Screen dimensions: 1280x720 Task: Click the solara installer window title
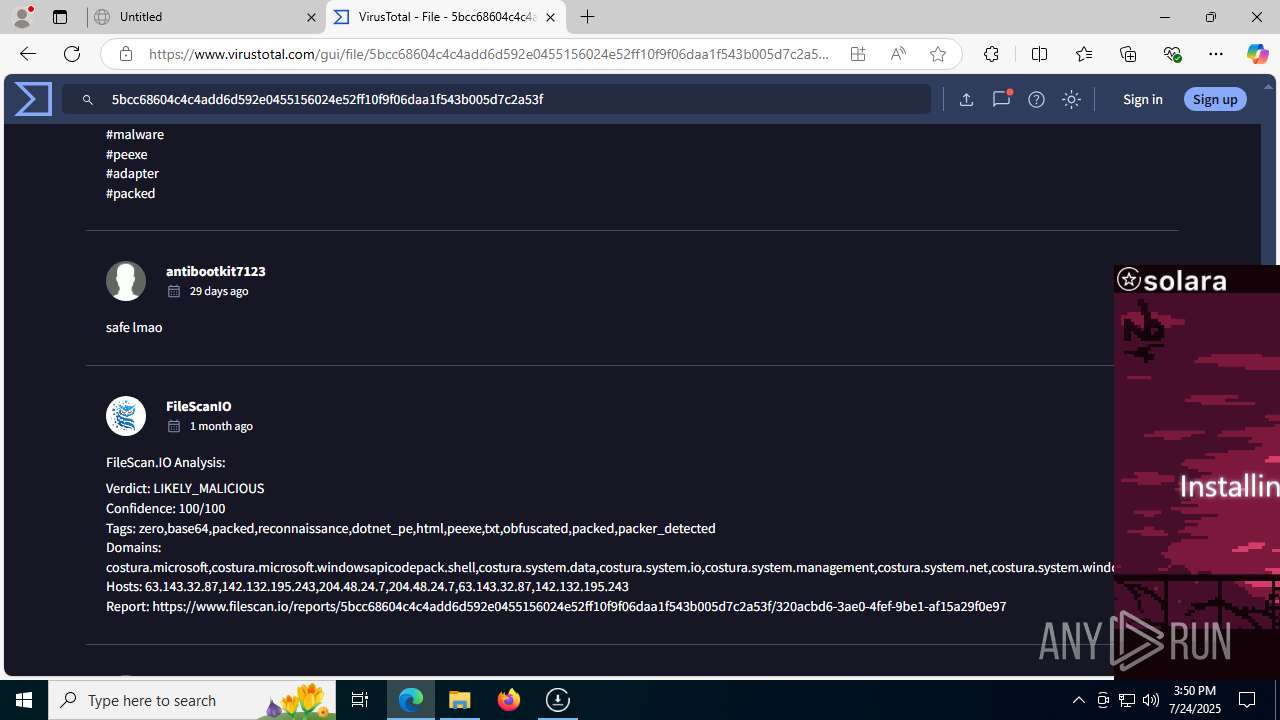1185,281
